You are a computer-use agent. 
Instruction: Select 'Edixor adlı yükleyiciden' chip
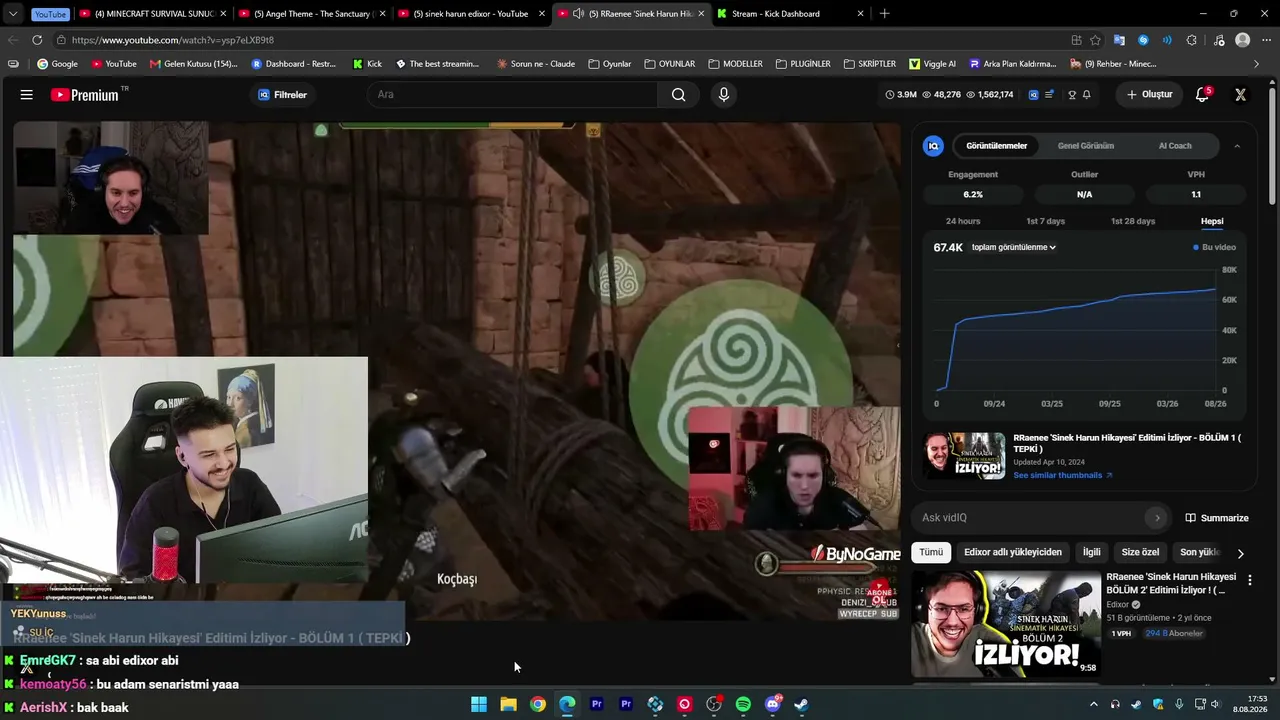(1013, 552)
